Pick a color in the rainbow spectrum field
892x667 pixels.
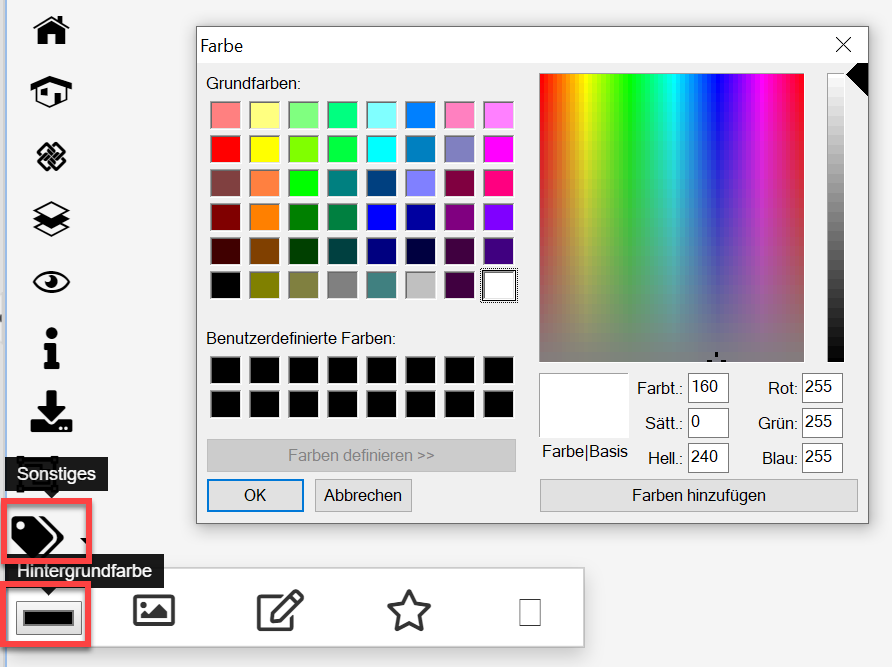(671, 217)
